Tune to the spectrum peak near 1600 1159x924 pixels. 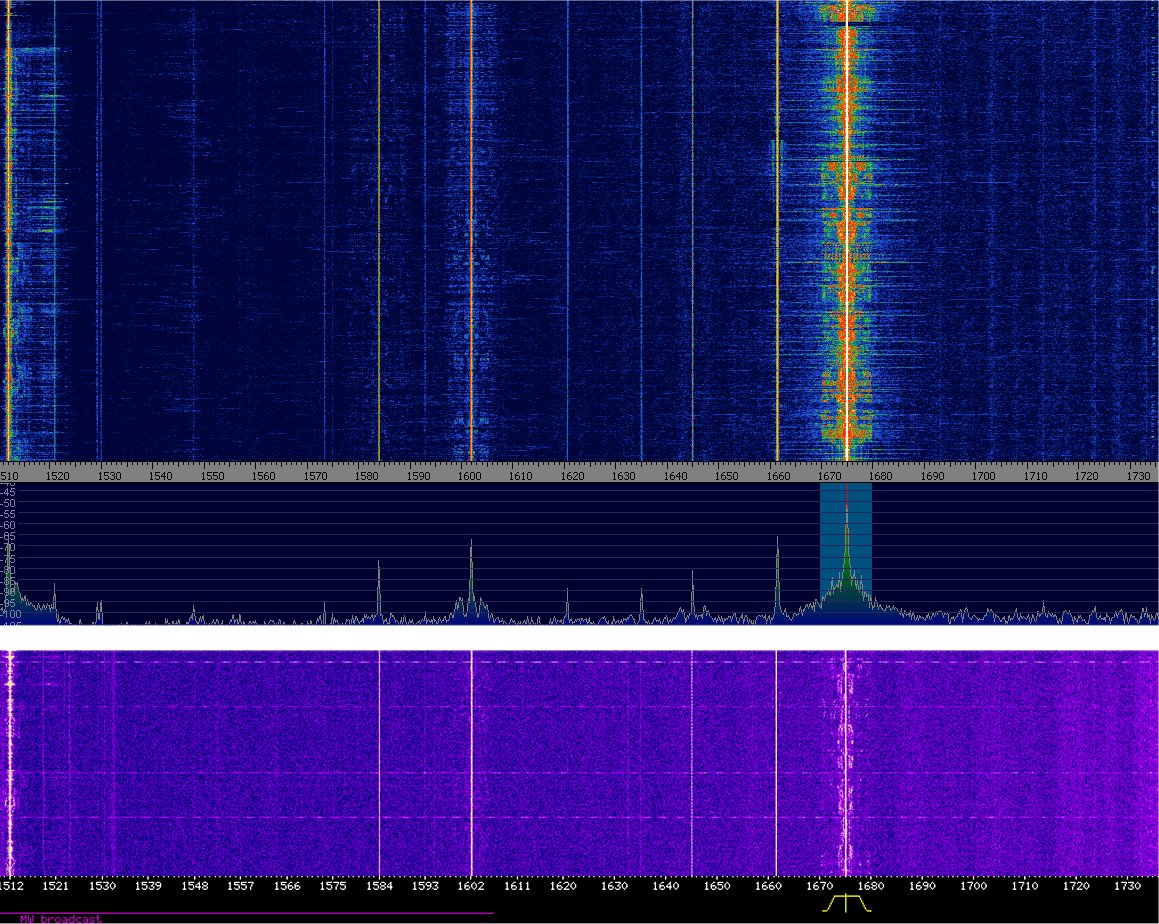471,543
